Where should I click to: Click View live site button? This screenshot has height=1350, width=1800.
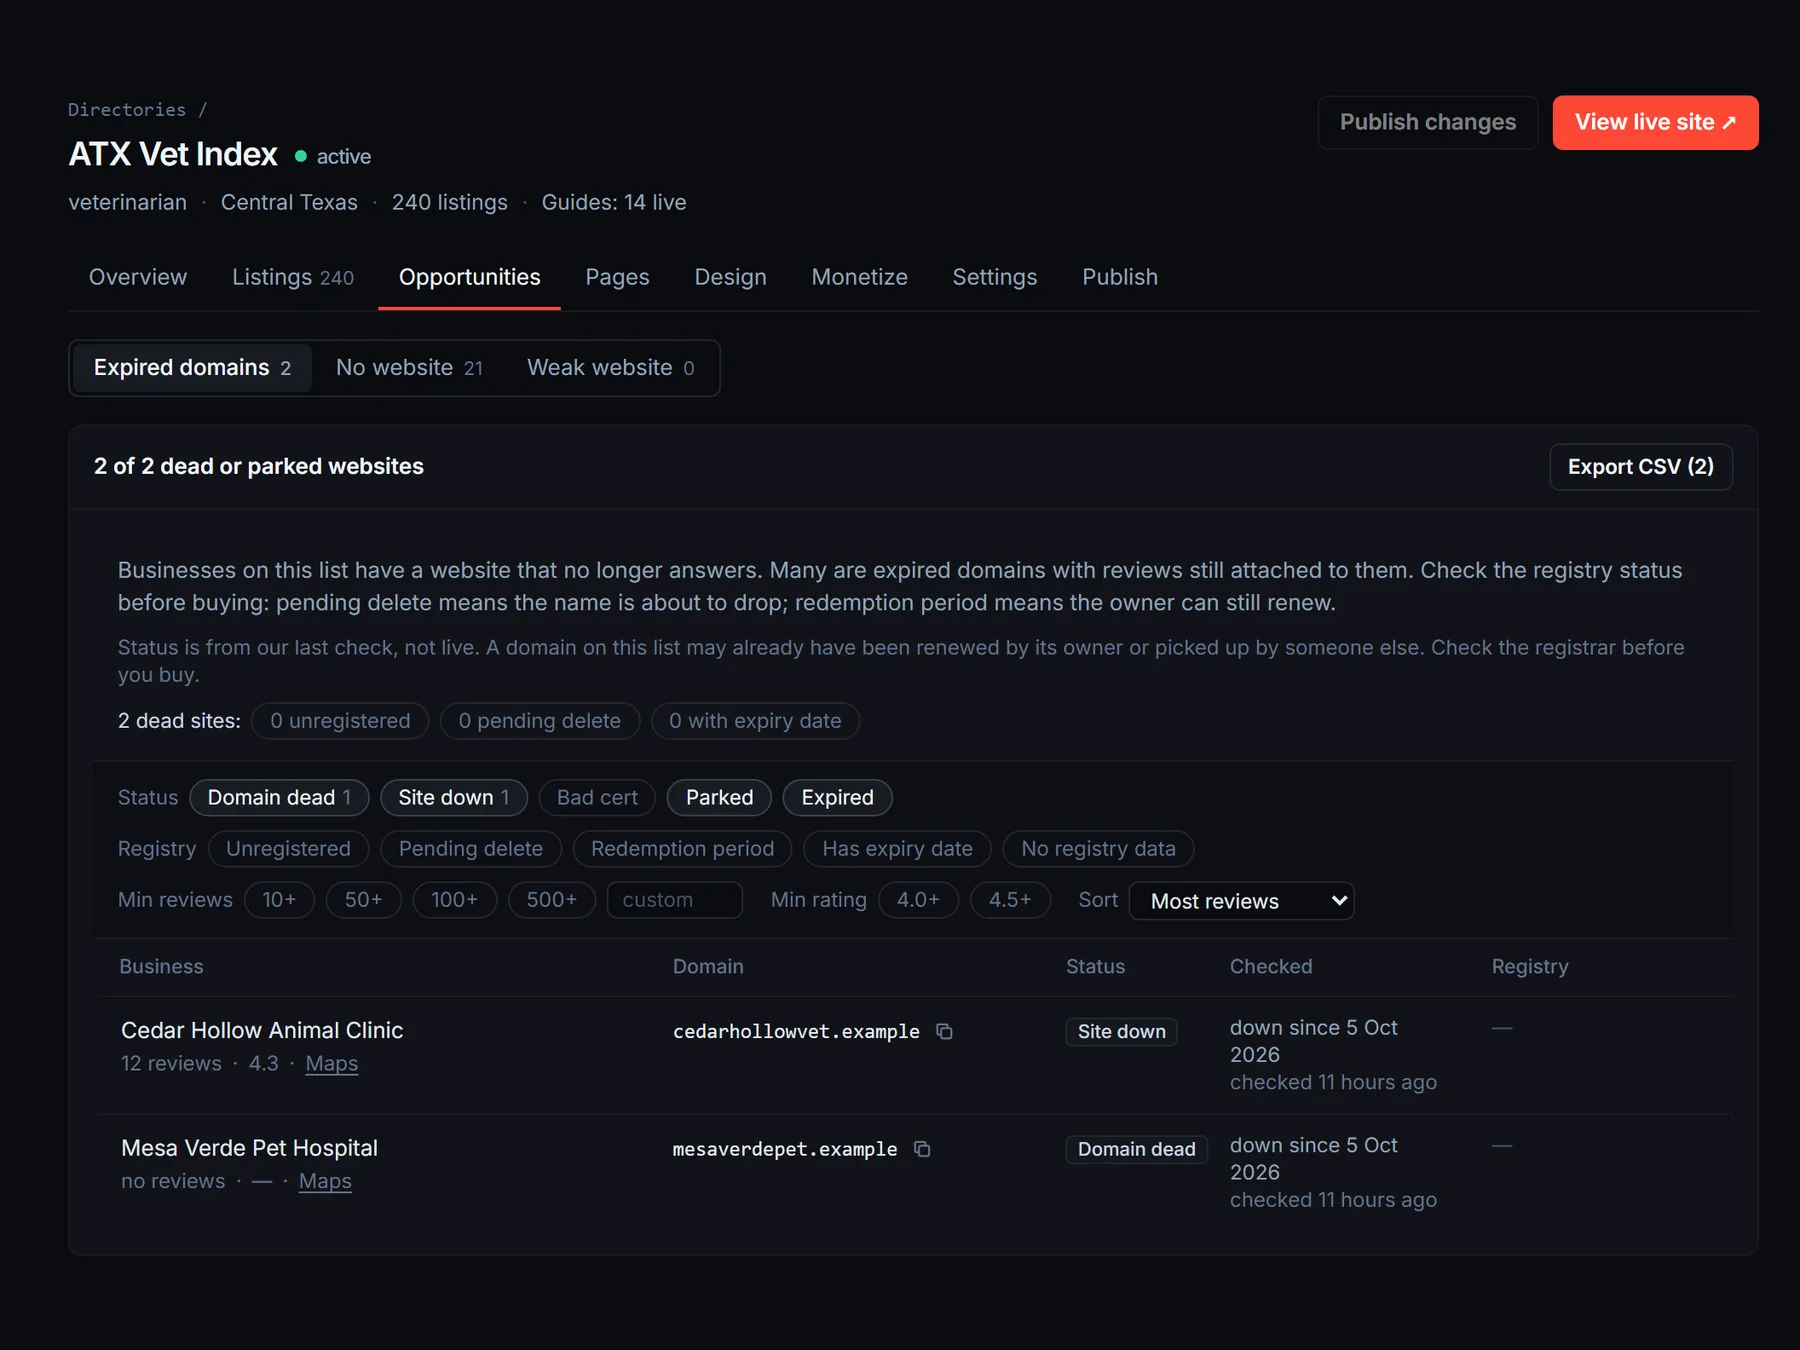(1655, 122)
